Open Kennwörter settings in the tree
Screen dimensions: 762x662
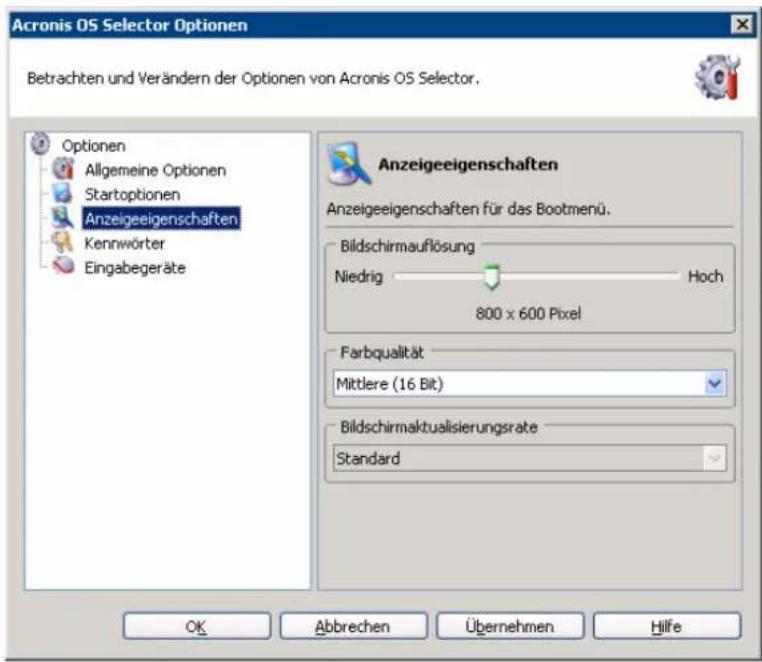click(x=124, y=243)
